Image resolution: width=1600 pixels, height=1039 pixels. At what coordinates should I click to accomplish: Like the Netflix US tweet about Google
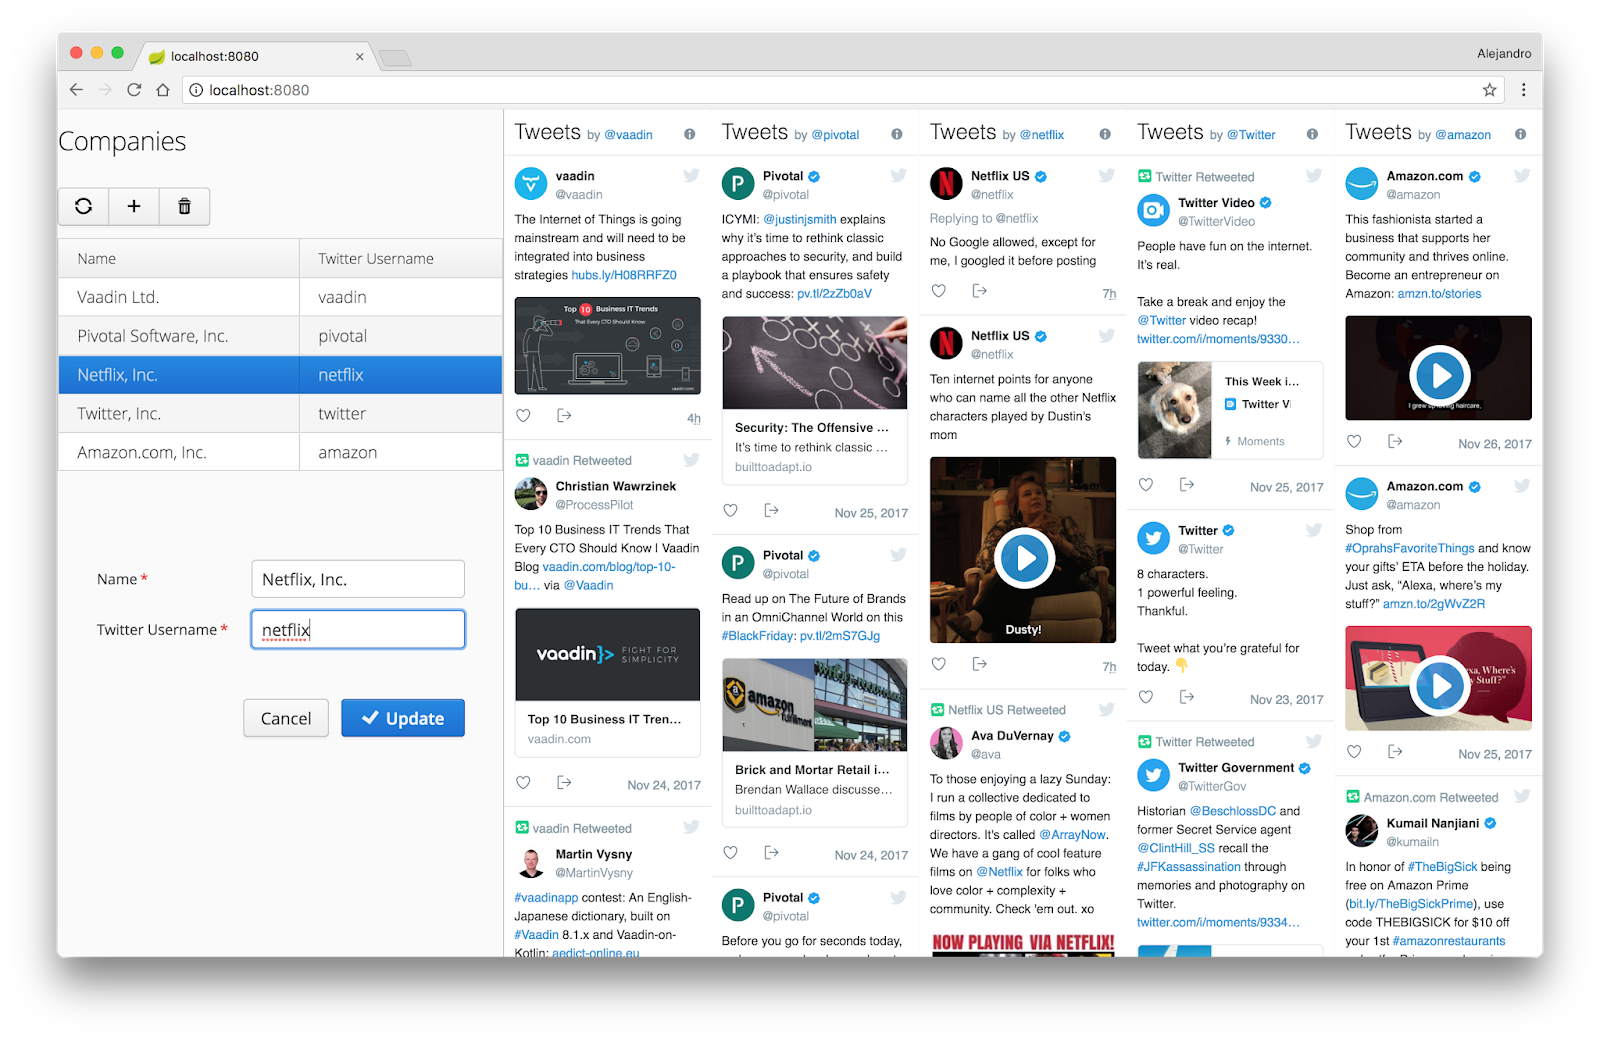point(938,291)
